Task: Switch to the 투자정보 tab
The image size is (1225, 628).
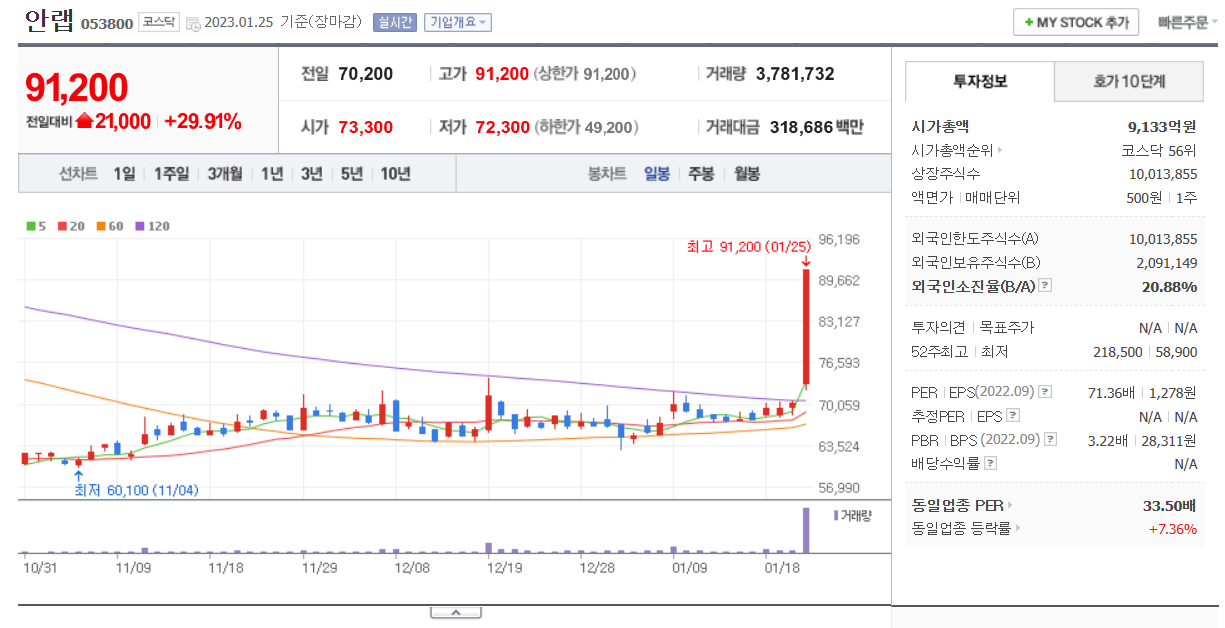Action: 979,81
